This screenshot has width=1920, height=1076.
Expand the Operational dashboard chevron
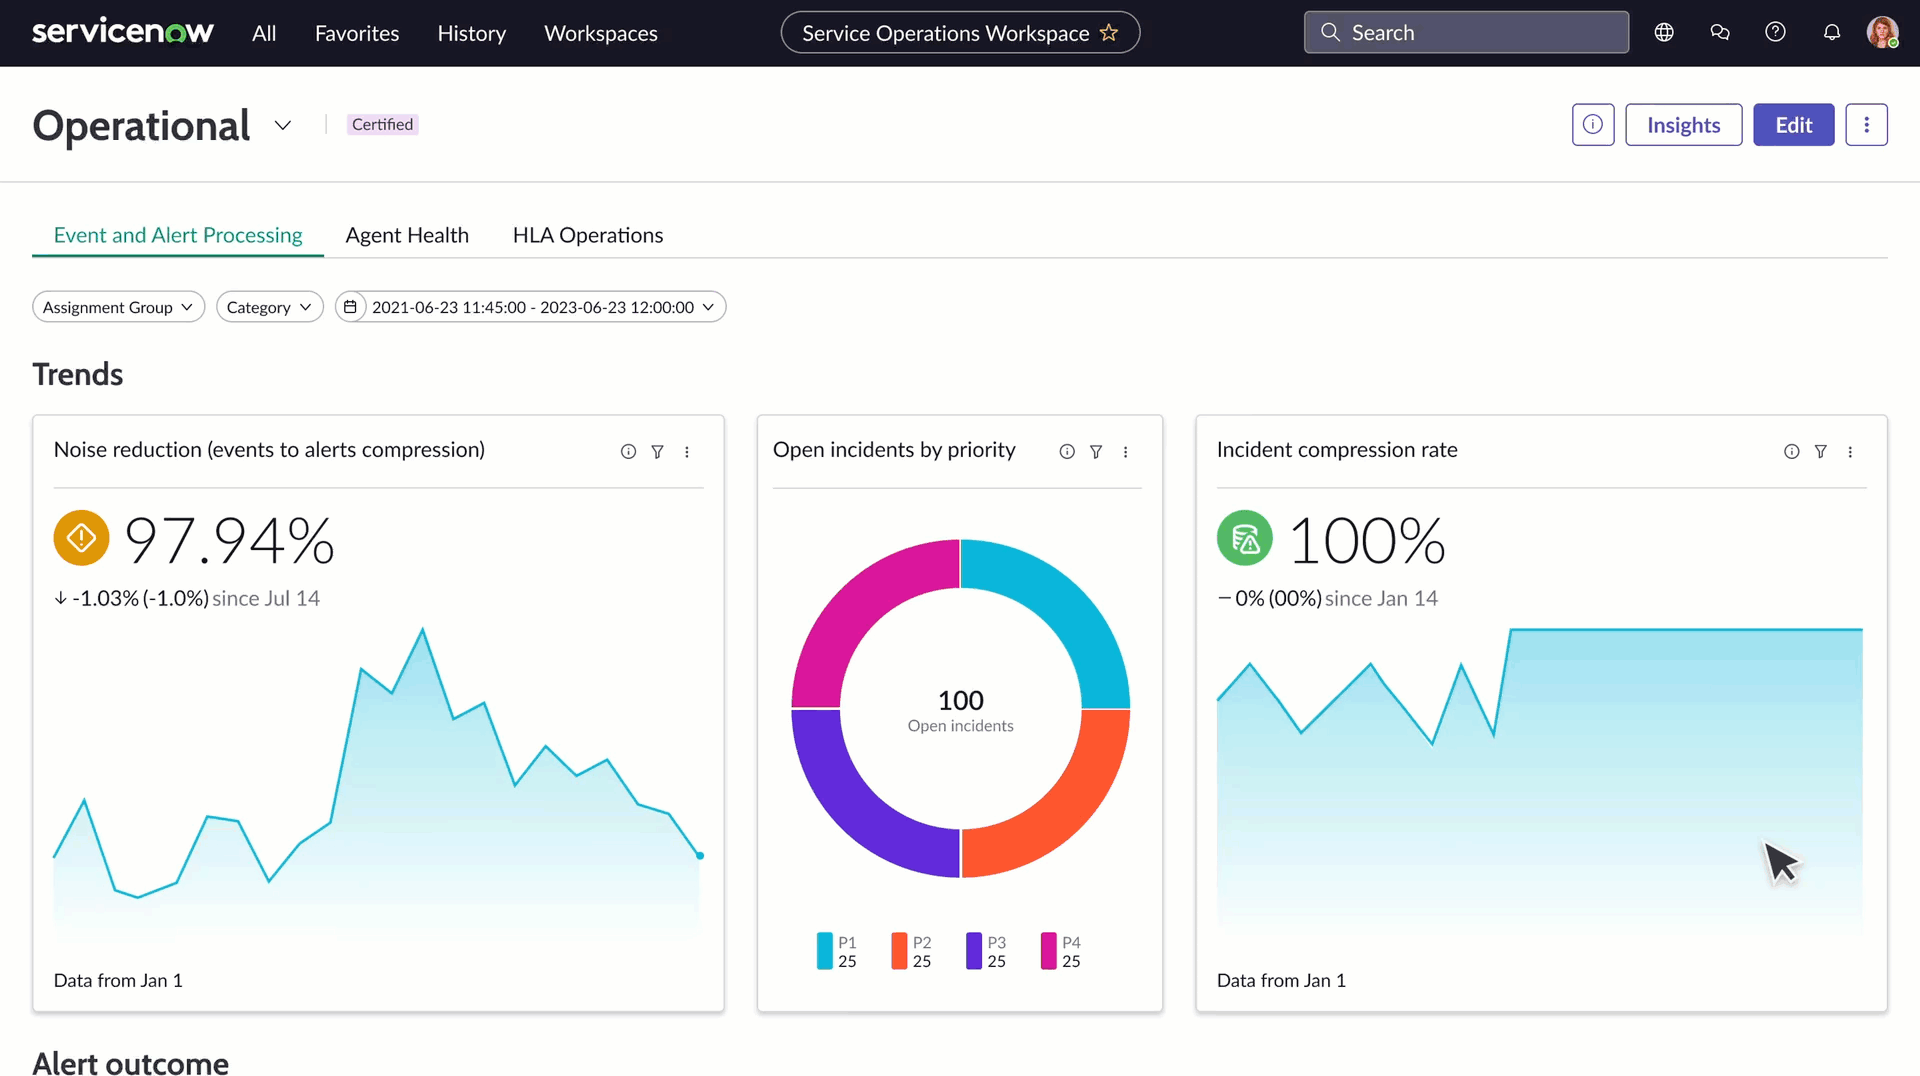click(x=283, y=125)
